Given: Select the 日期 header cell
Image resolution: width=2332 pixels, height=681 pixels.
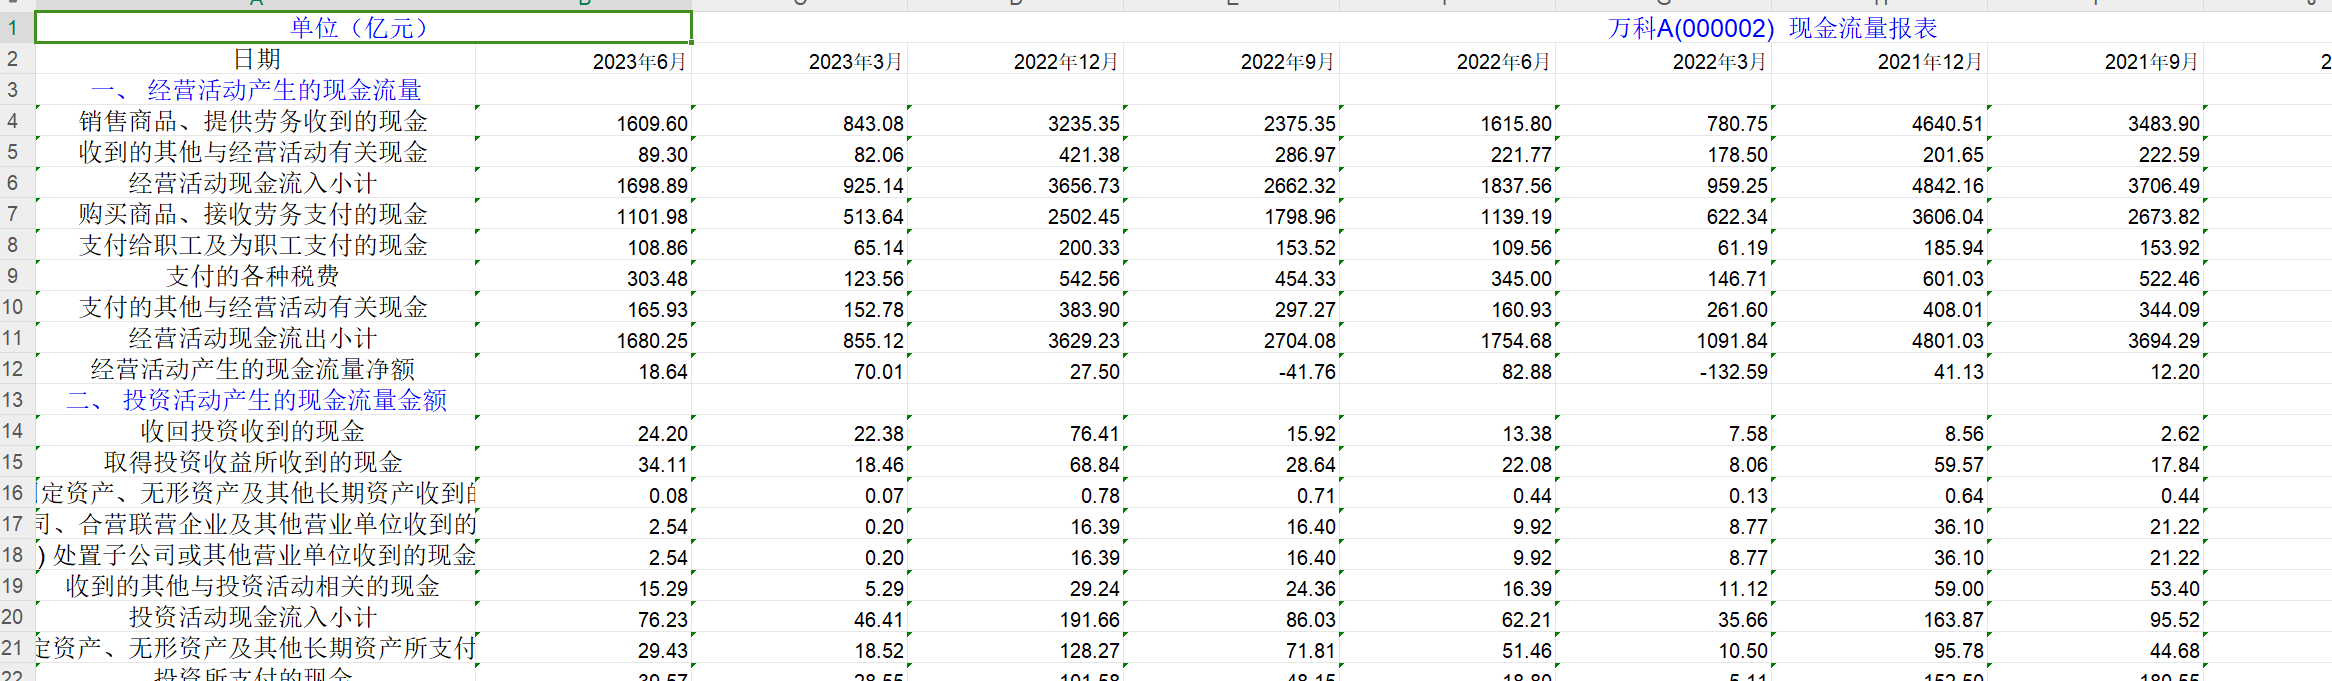Looking at the screenshot, I should click(256, 59).
